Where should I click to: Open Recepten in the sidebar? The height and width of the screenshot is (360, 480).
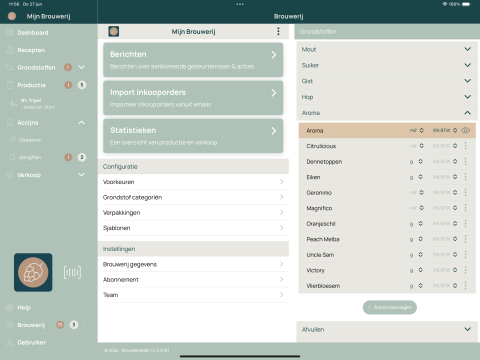[31, 50]
